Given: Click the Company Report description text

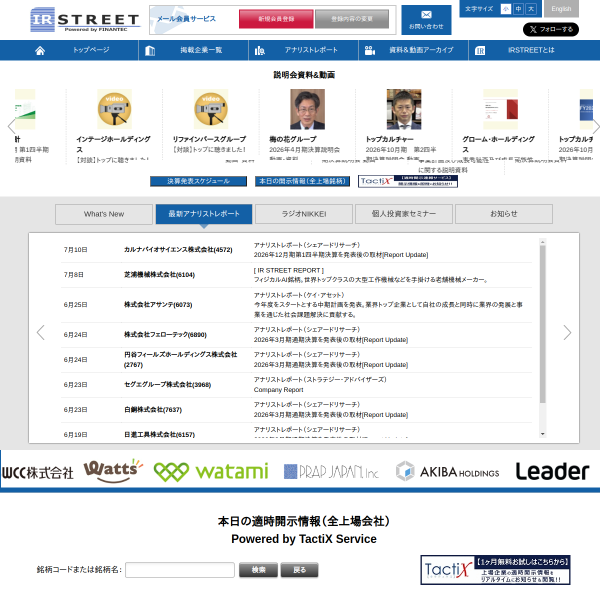Looking at the screenshot, I should [x=278, y=390].
